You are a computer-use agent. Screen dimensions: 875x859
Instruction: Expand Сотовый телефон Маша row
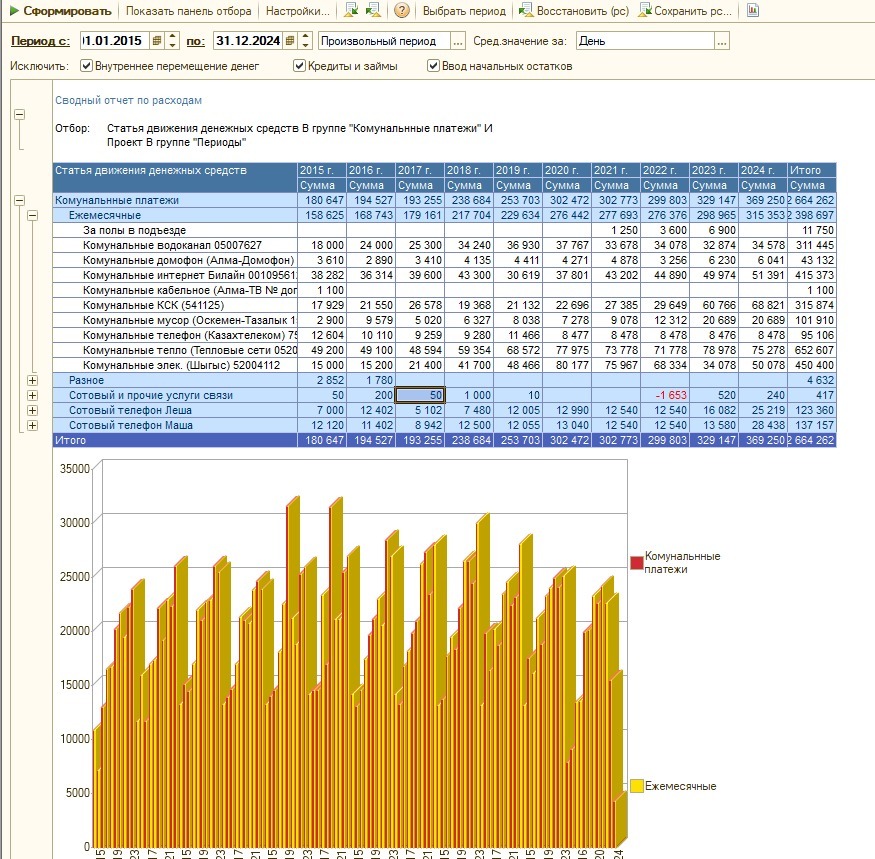coord(32,425)
